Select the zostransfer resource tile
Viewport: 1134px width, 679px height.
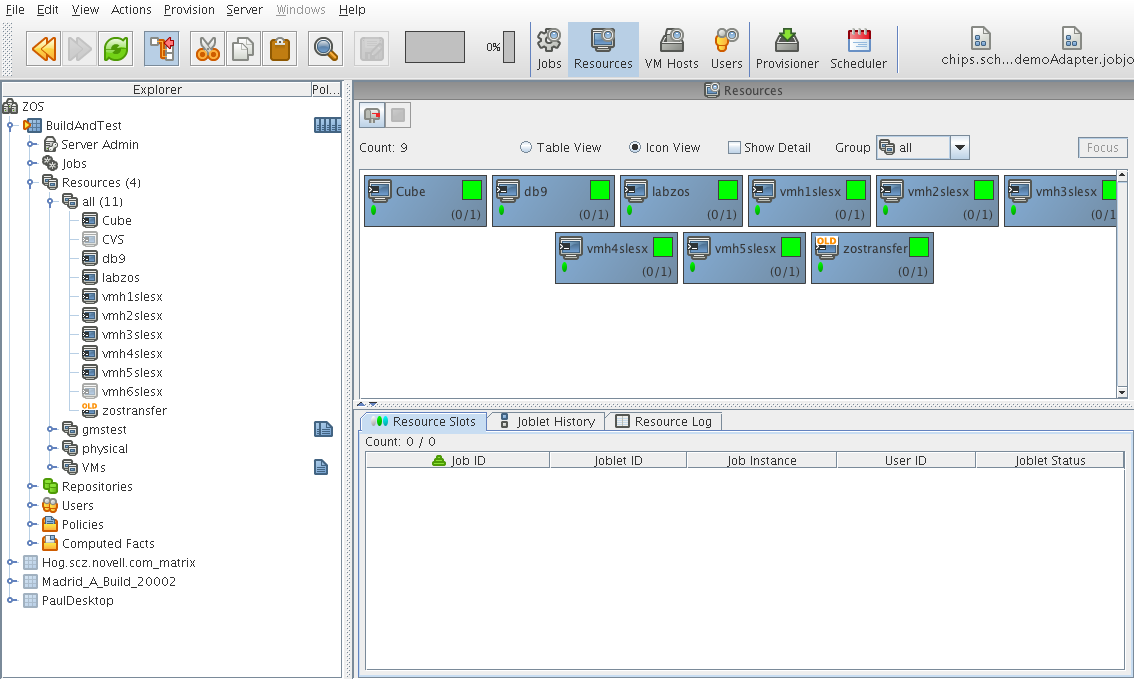[872, 257]
